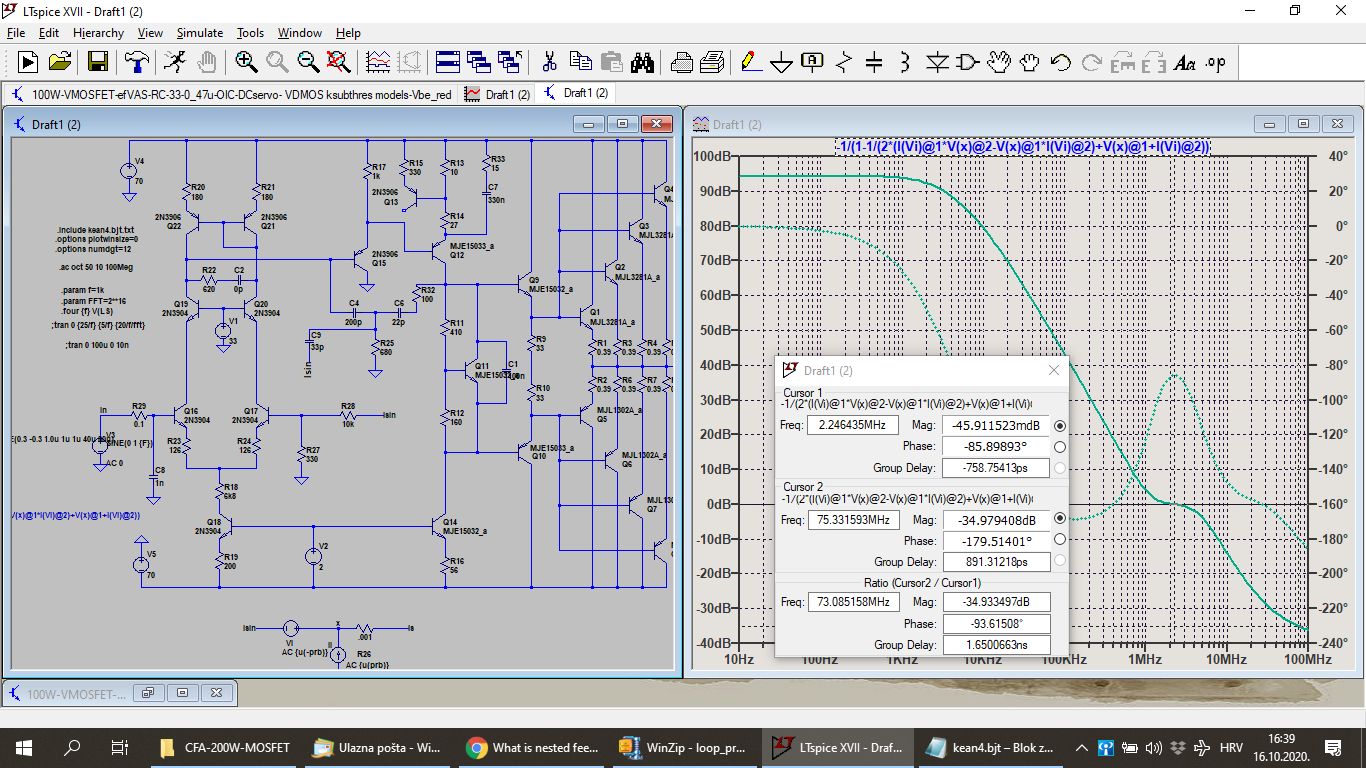Viewport: 1366px width, 768px height.
Task: Click the running man run icon
Action: (174, 62)
